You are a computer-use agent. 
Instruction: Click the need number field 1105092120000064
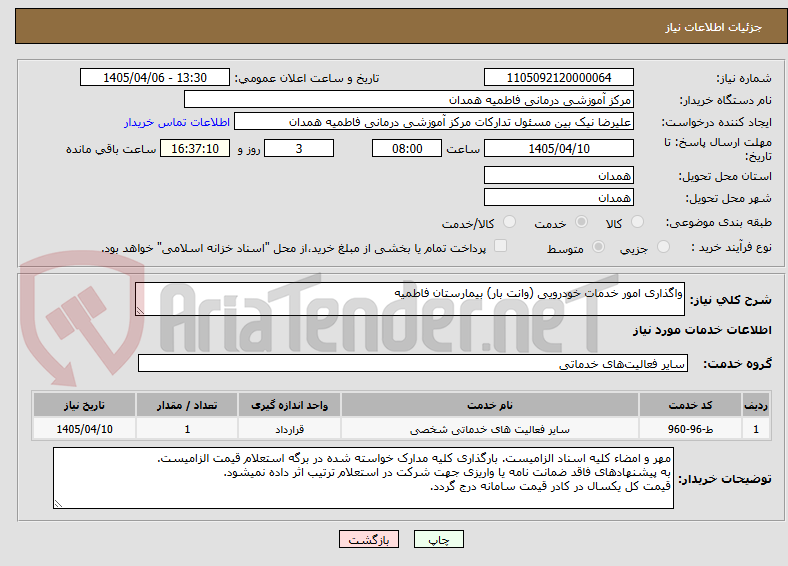[558, 77]
